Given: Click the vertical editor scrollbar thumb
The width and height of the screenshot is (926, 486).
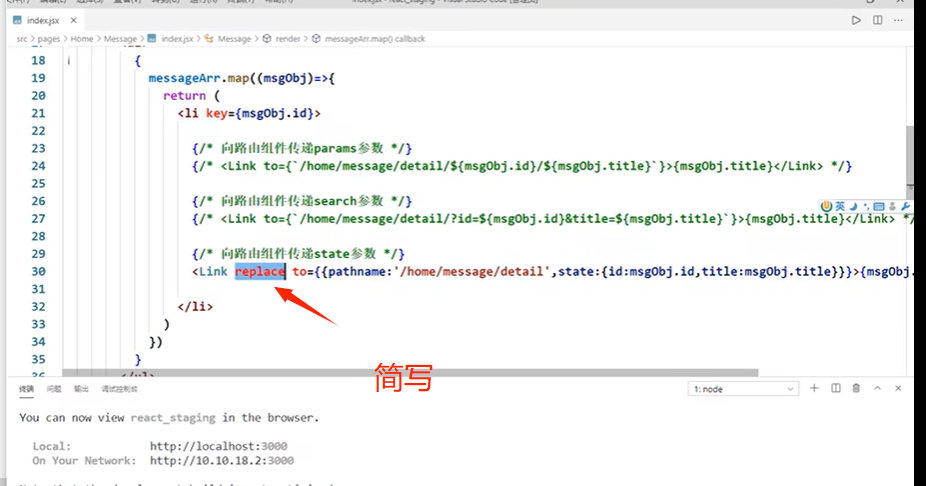Looking at the screenshot, I should 910,162.
